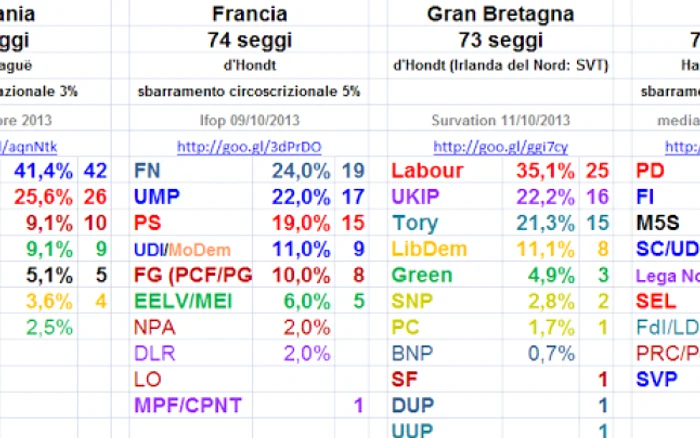Open the partially visible aqnNtk link
This screenshot has height=438, width=700.
pyautogui.click(x=29, y=146)
